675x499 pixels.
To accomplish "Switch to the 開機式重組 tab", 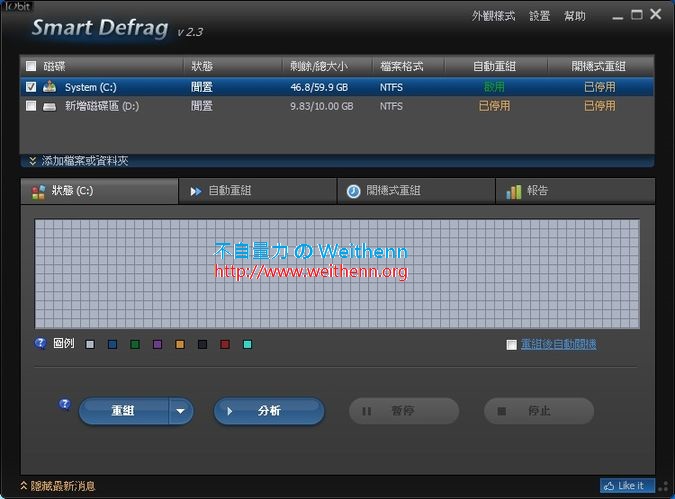I will [416, 191].
